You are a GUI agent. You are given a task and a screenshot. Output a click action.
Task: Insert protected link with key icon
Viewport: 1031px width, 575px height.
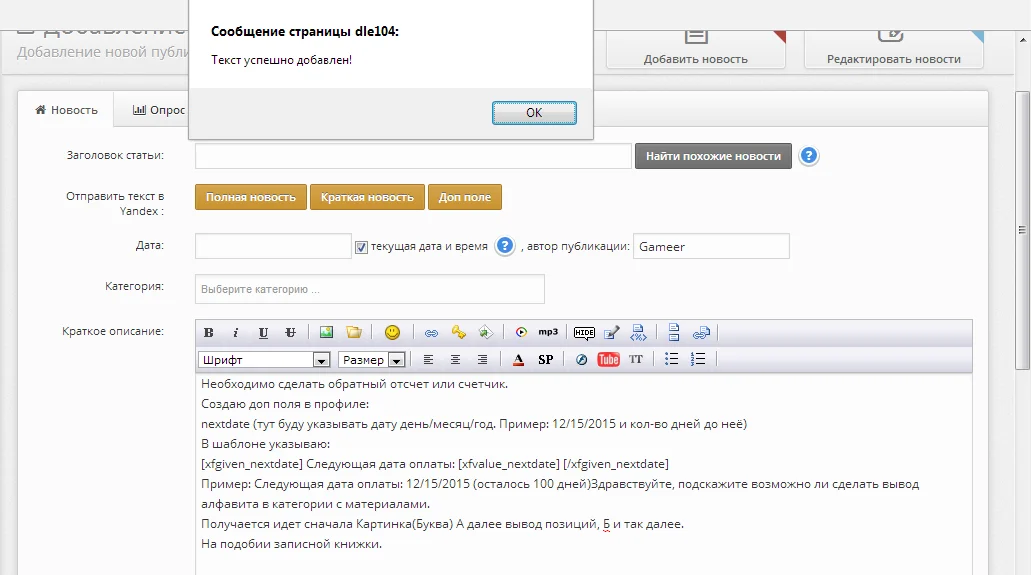tap(458, 332)
